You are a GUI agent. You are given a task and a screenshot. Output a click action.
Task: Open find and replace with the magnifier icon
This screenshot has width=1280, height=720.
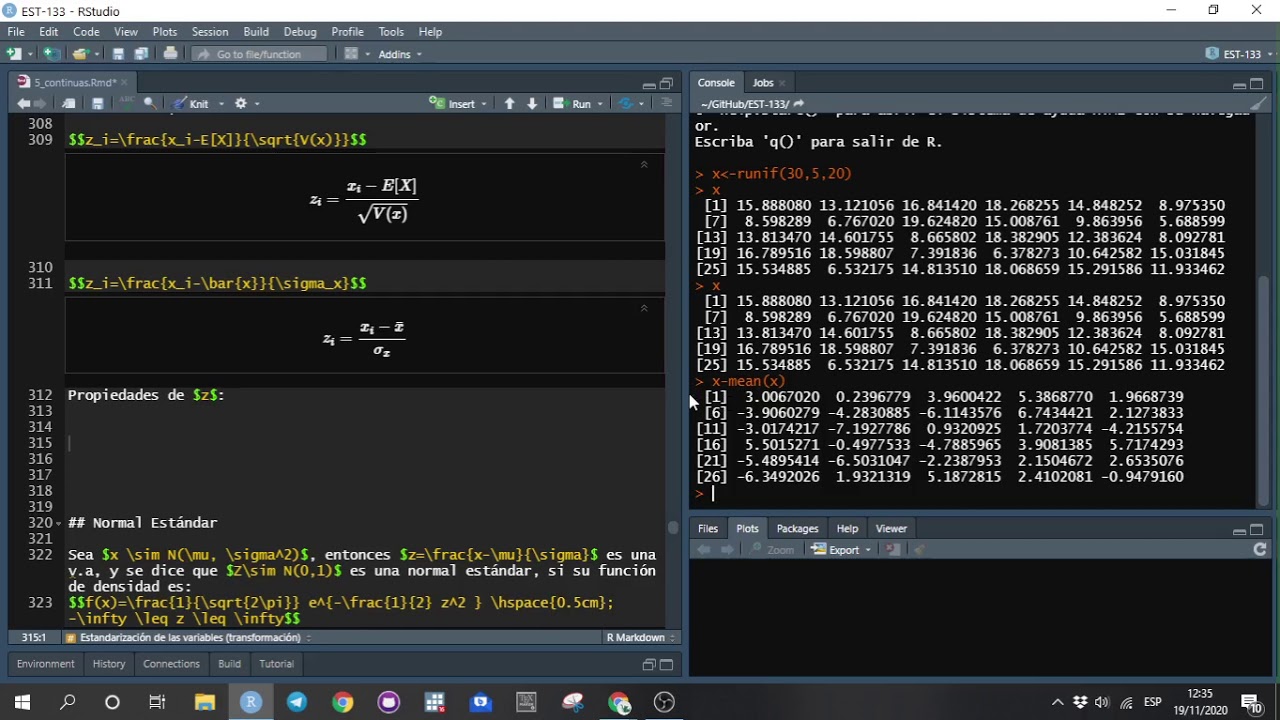click(x=150, y=104)
